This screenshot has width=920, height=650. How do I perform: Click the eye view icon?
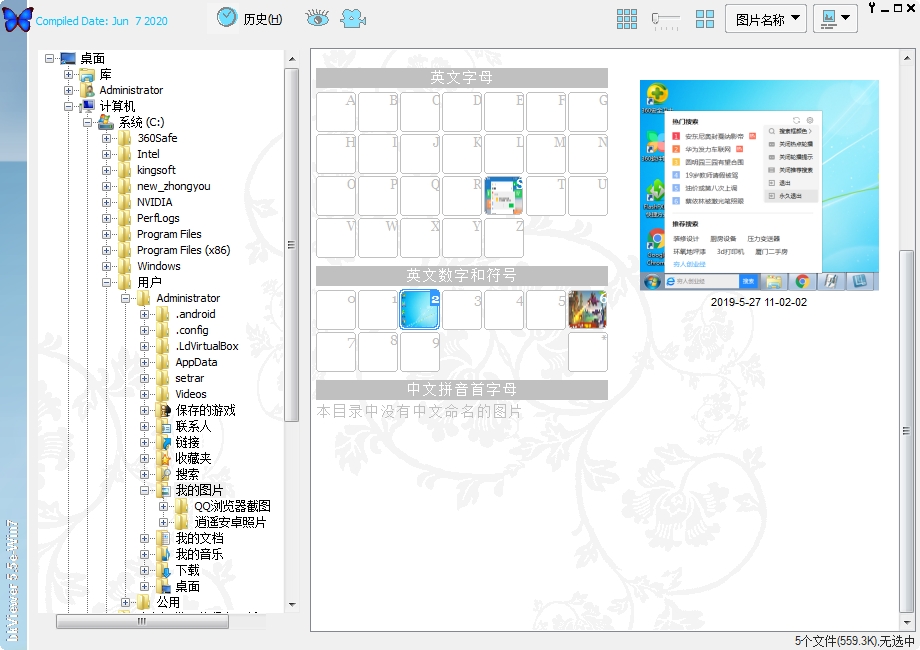pyautogui.click(x=317, y=18)
